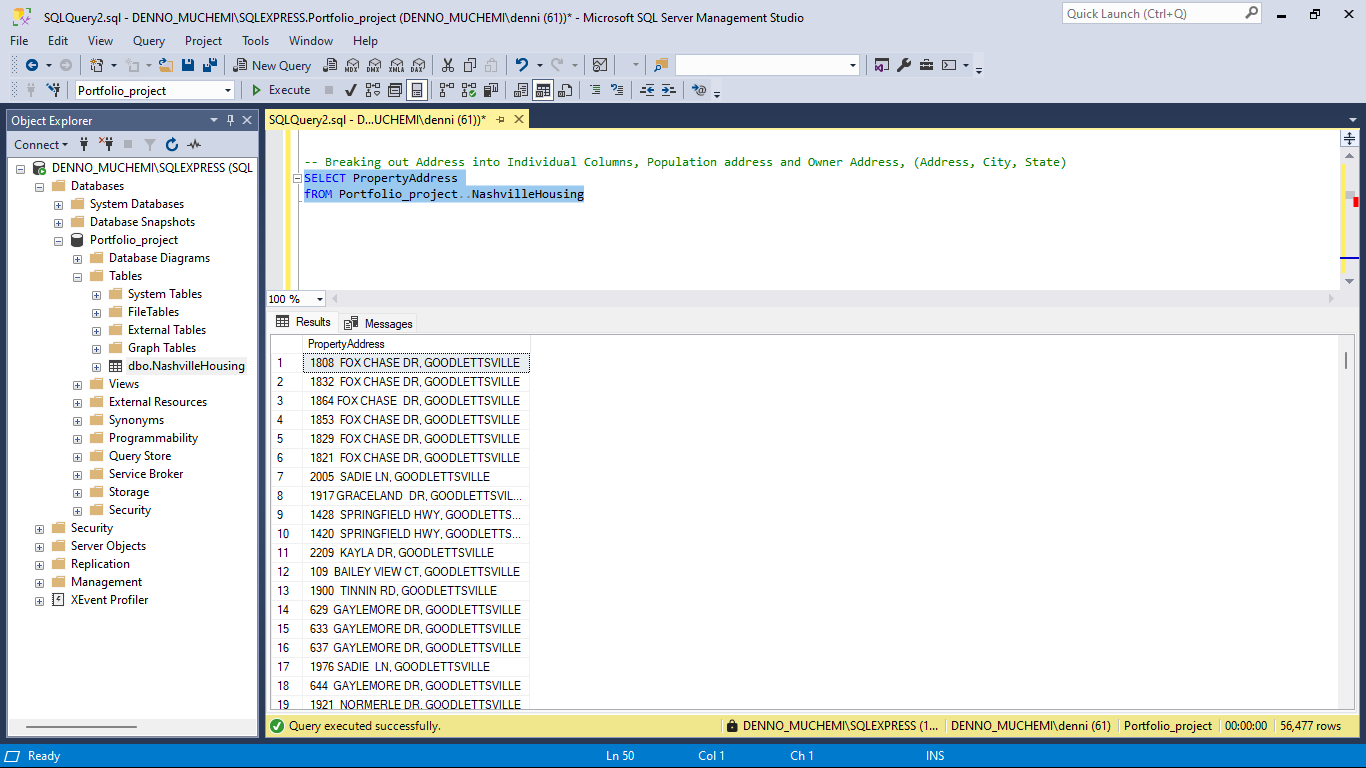The height and width of the screenshot is (768, 1366).
Task: Comment out the selected lines
Action: [x=595, y=90]
